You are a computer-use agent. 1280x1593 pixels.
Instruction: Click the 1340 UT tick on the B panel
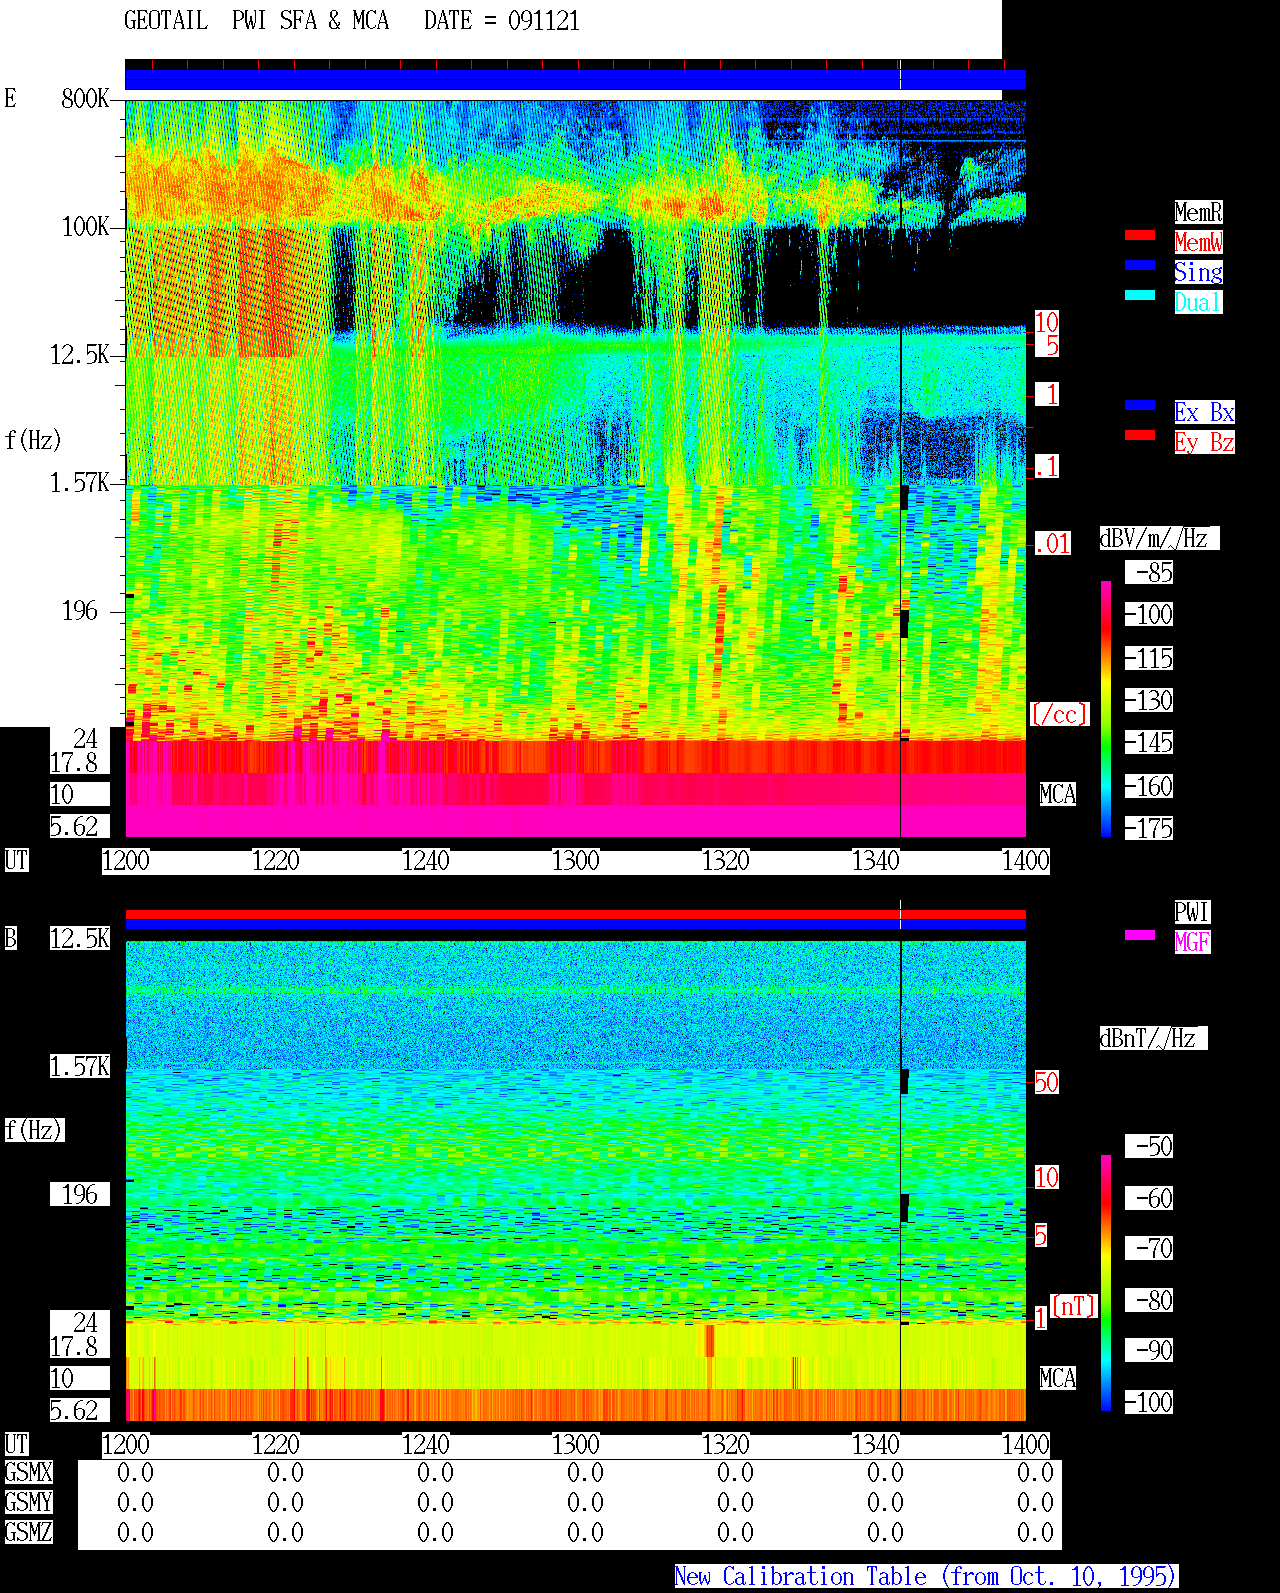click(x=876, y=1445)
